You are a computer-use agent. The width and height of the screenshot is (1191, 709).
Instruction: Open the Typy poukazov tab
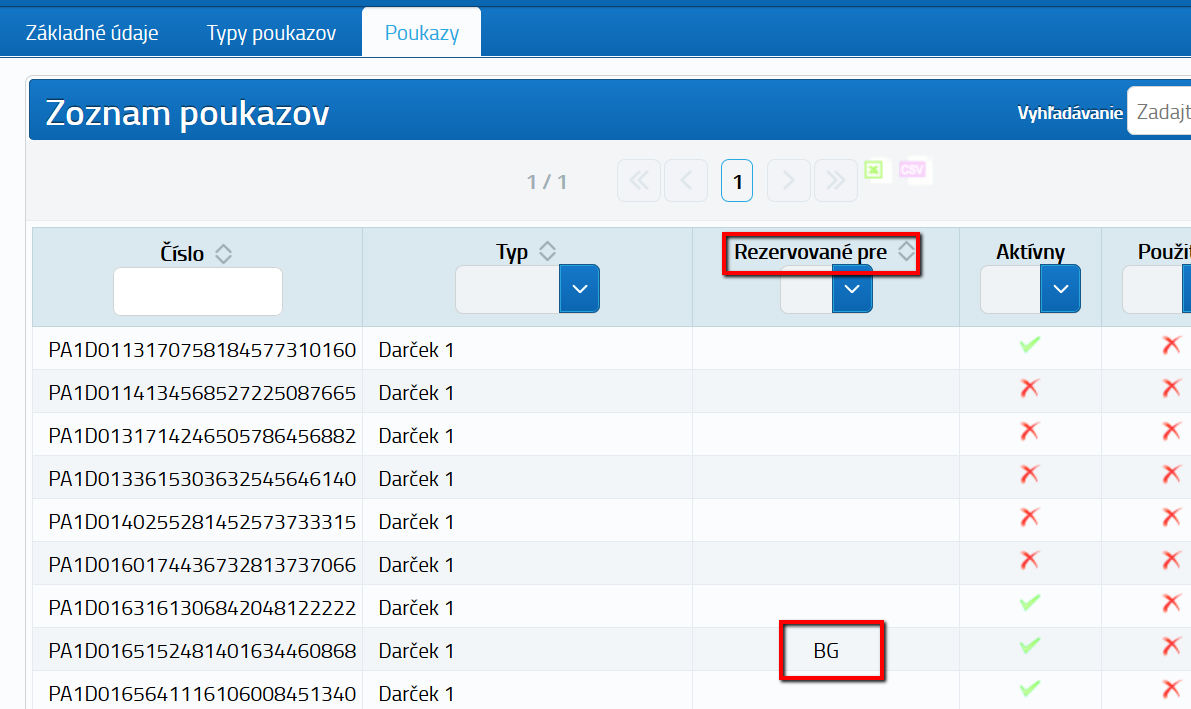click(271, 33)
